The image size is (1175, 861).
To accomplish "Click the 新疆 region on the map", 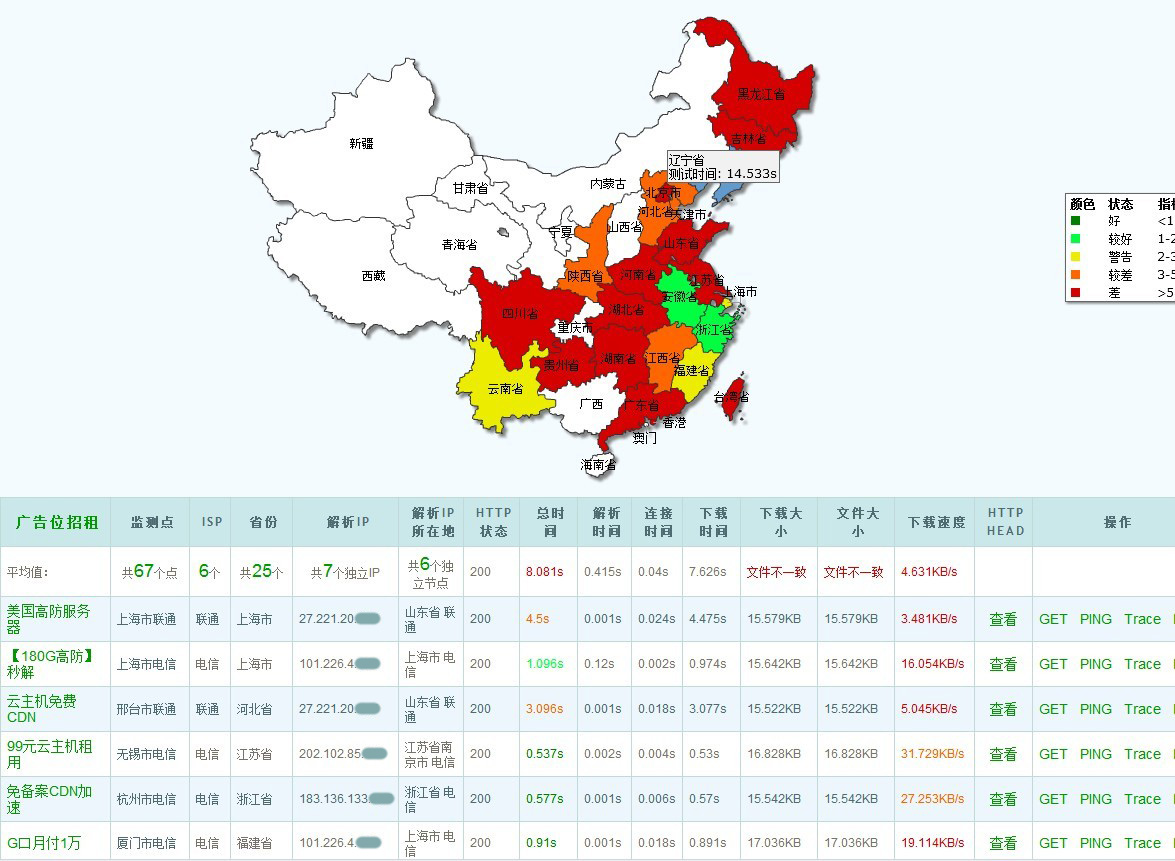I will (361, 144).
